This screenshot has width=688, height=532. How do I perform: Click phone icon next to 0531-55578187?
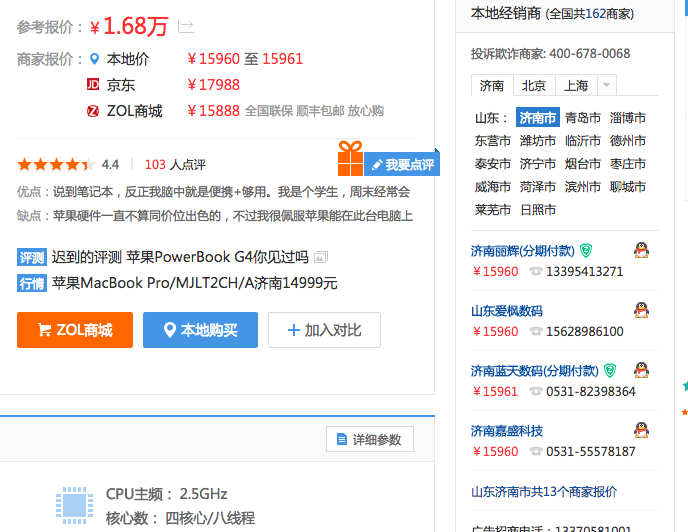[536, 451]
